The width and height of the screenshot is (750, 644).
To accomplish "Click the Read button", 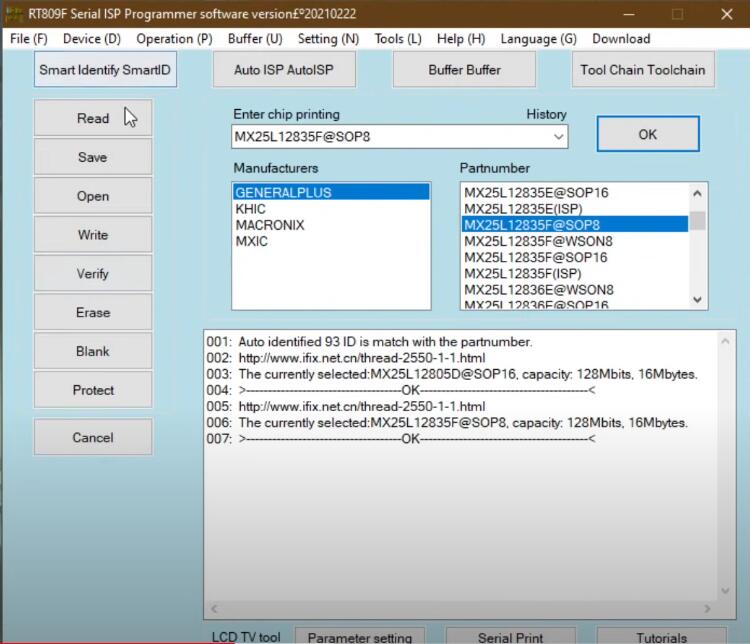I will [x=93, y=118].
